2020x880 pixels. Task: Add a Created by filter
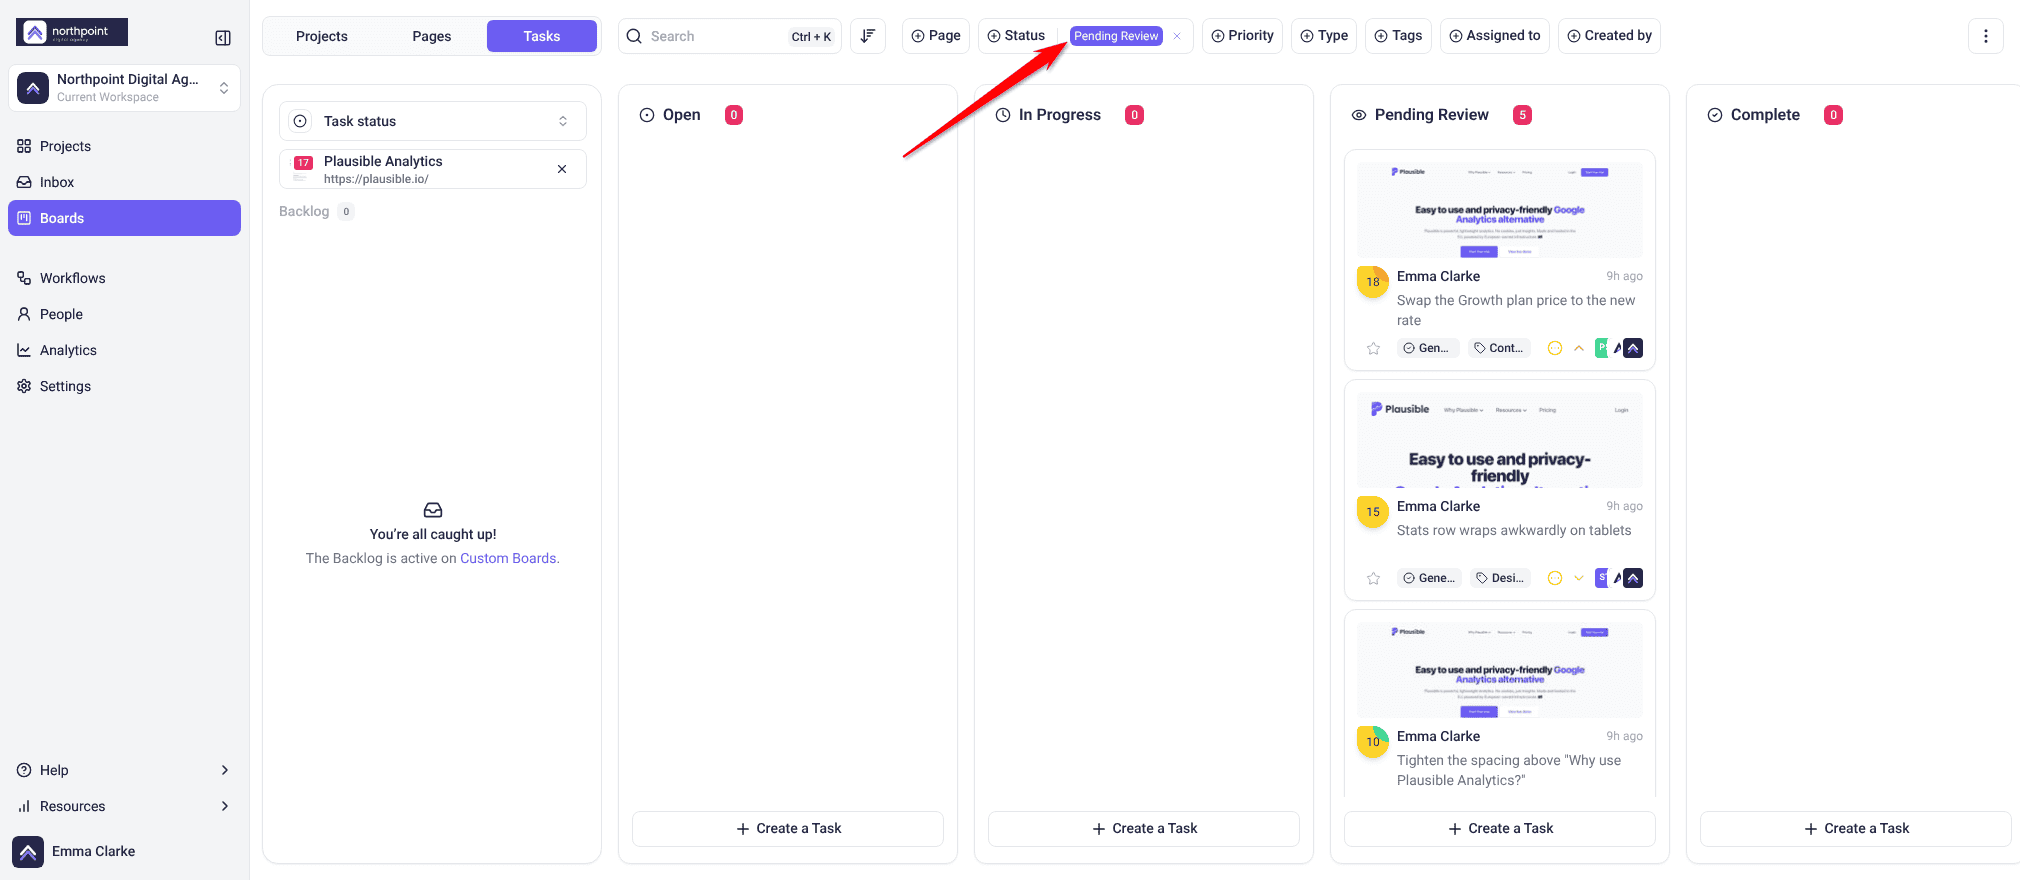pyautogui.click(x=1609, y=36)
